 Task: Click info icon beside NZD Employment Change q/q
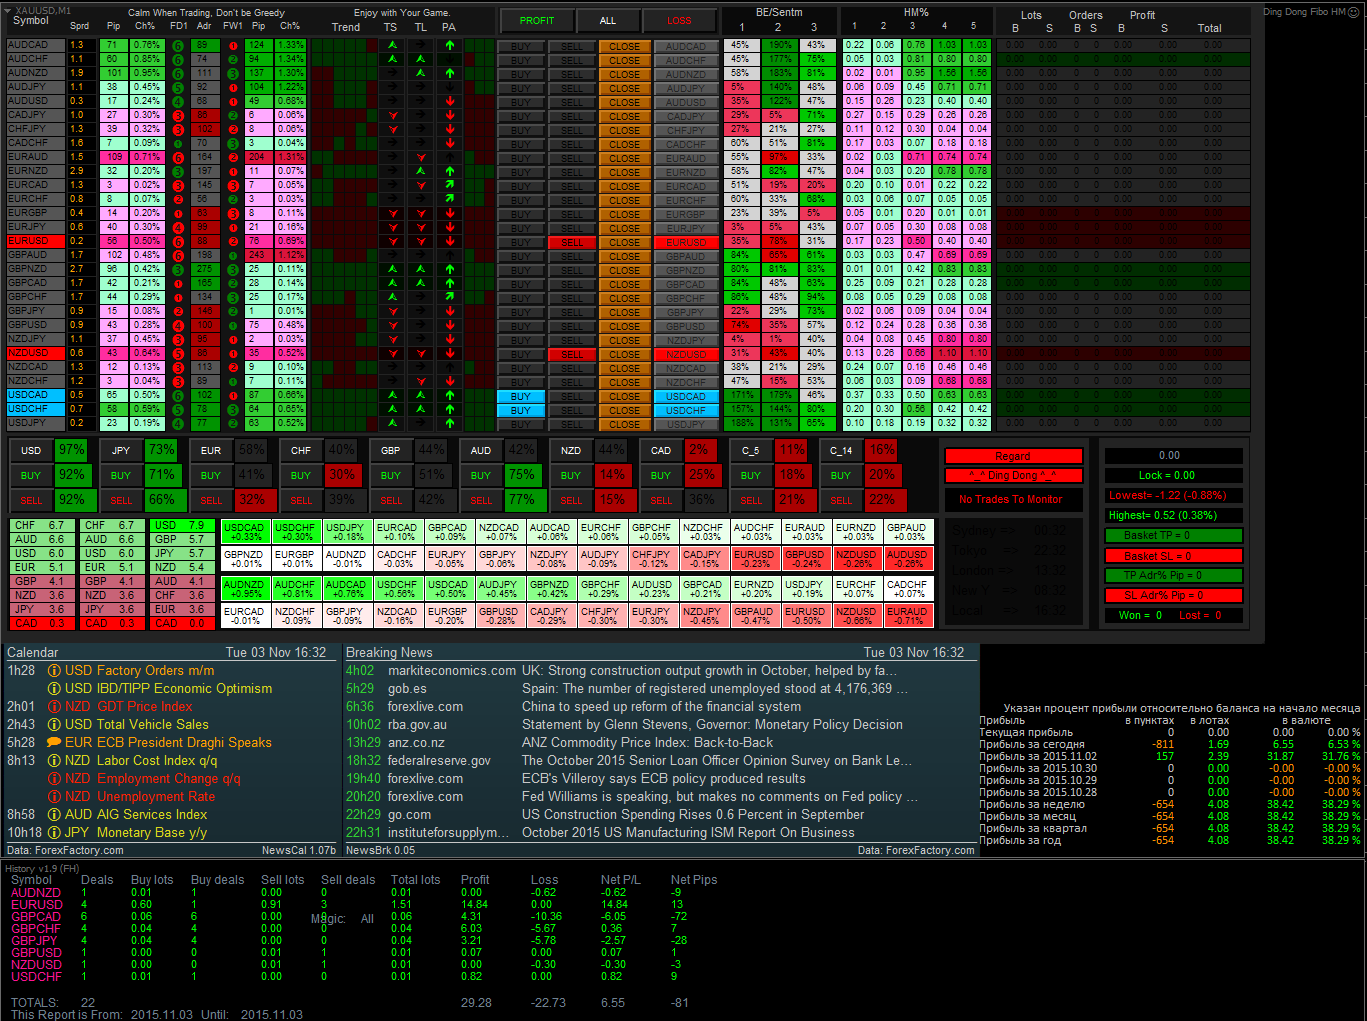pos(54,779)
